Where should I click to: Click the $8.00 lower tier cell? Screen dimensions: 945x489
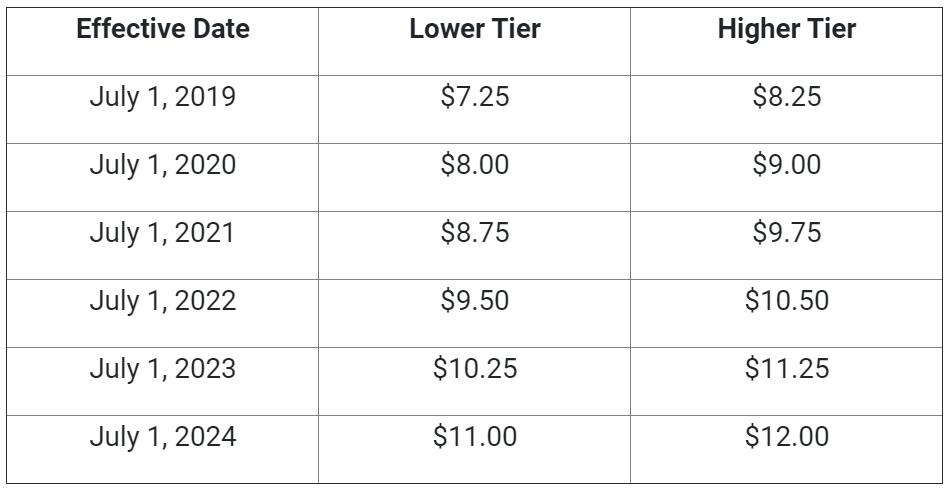click(474, 164)
